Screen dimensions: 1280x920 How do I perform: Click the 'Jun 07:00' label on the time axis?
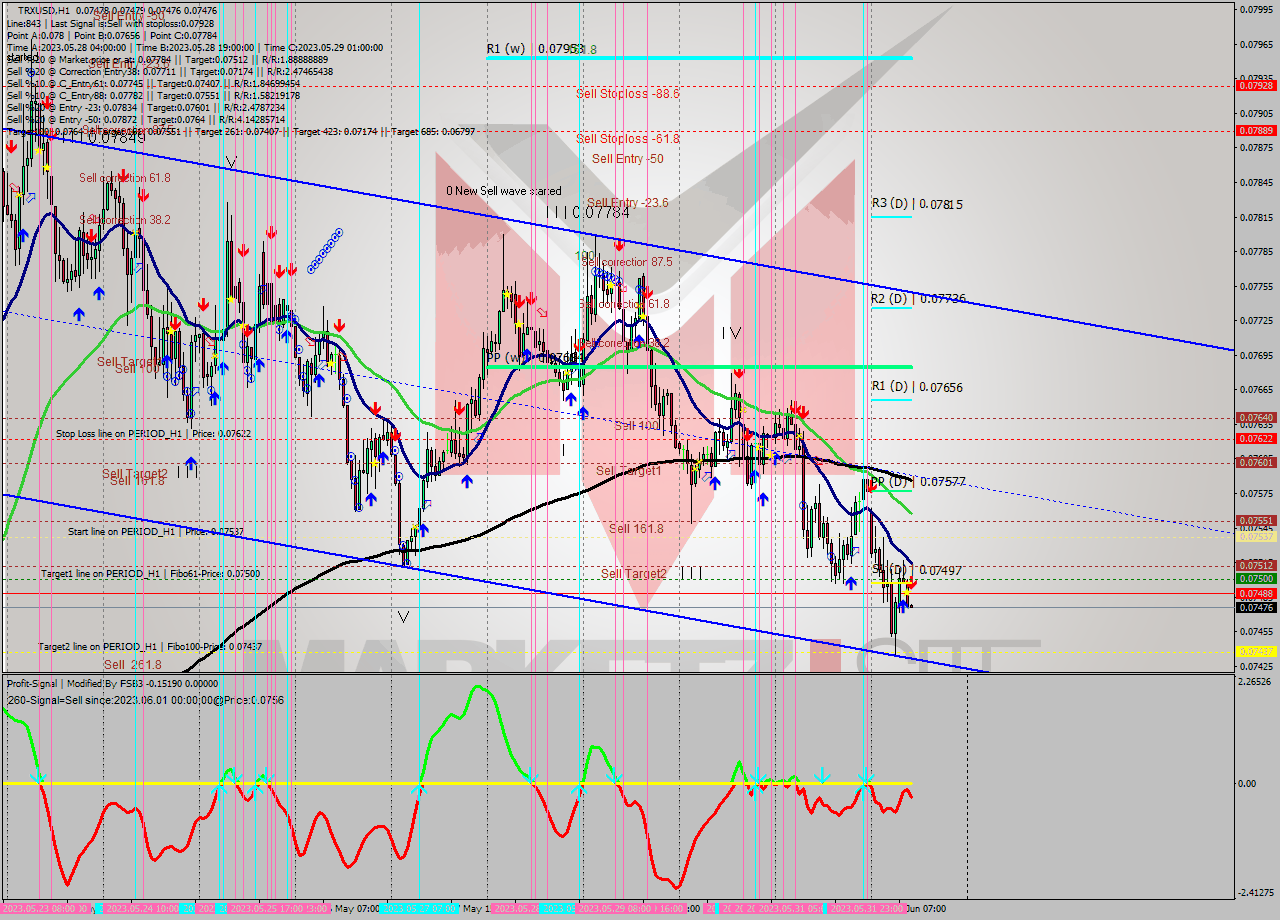925,909
